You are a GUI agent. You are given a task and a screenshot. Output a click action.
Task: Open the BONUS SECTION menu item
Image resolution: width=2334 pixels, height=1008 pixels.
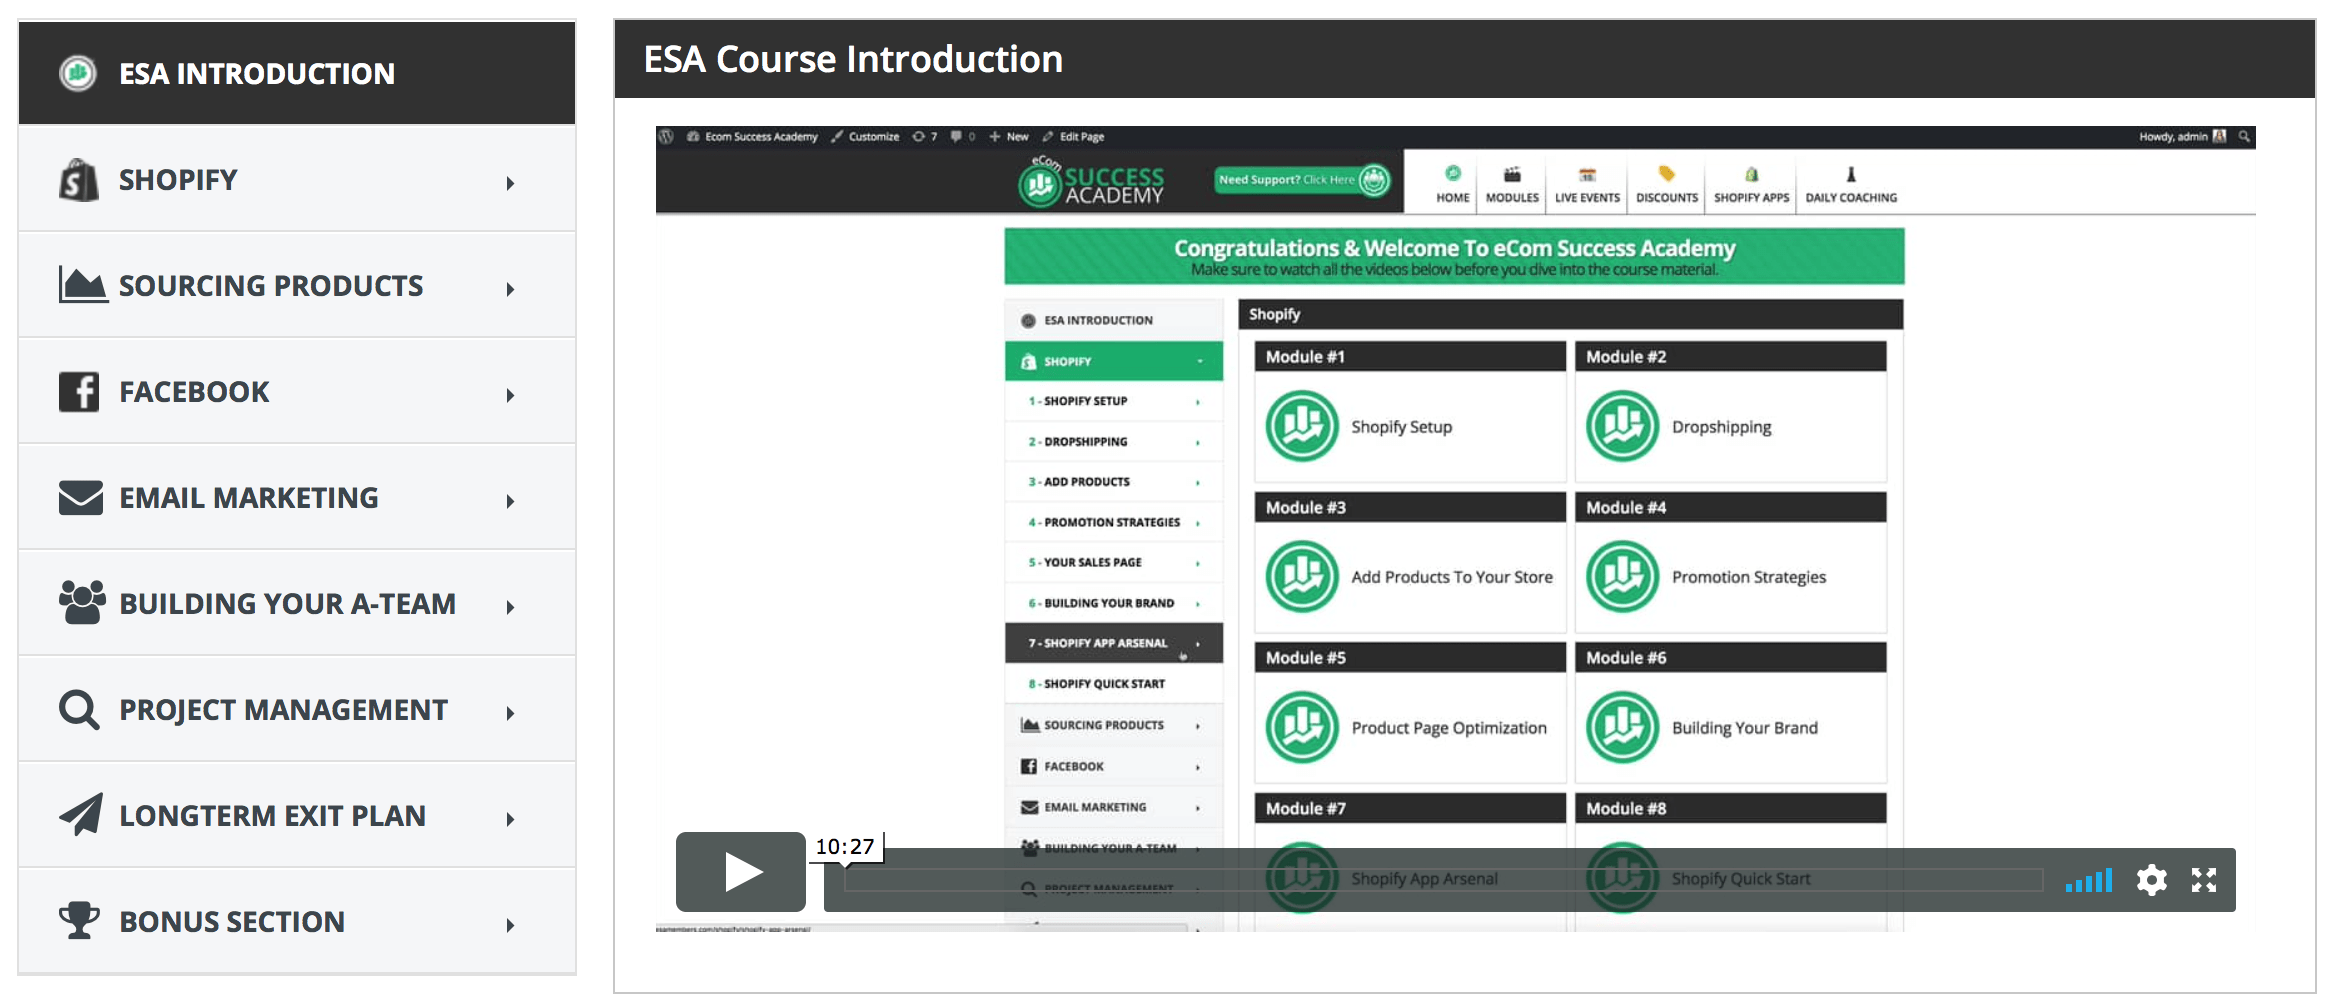(x=297, y=921)
